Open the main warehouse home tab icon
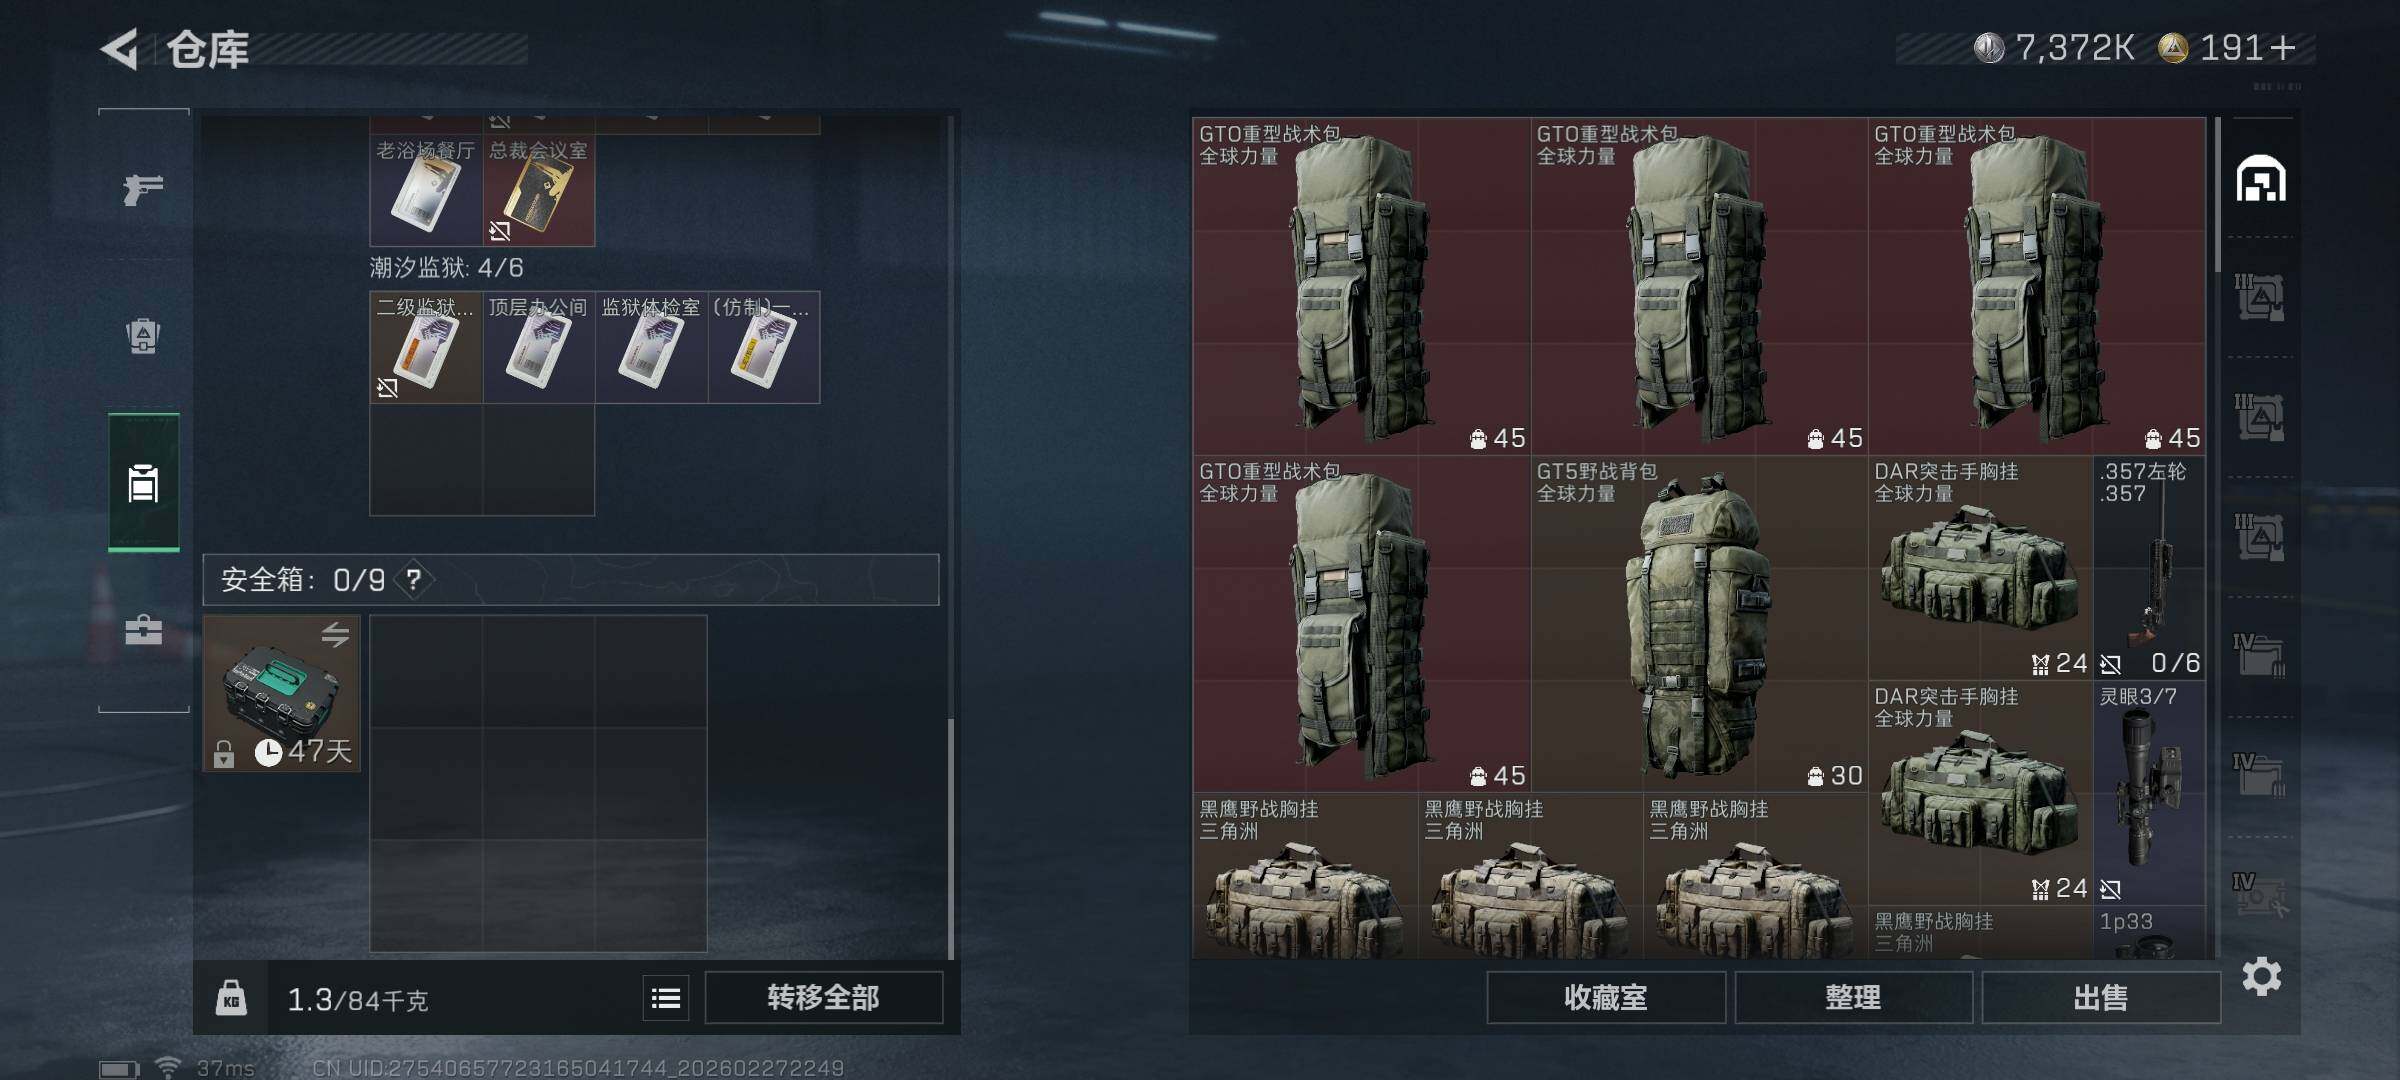This screenshot has height=1080, width=2400. 2261,179
